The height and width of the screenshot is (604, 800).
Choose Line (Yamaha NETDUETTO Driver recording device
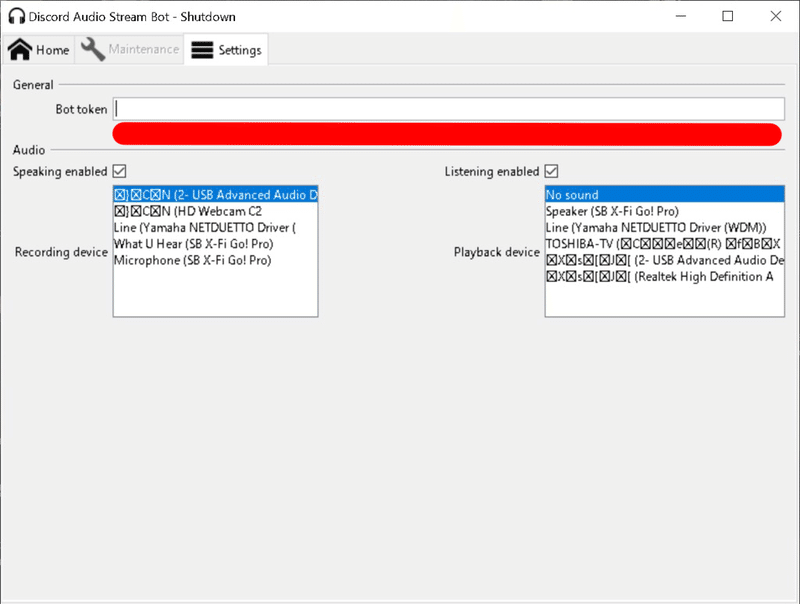click(x=215, y=228)
